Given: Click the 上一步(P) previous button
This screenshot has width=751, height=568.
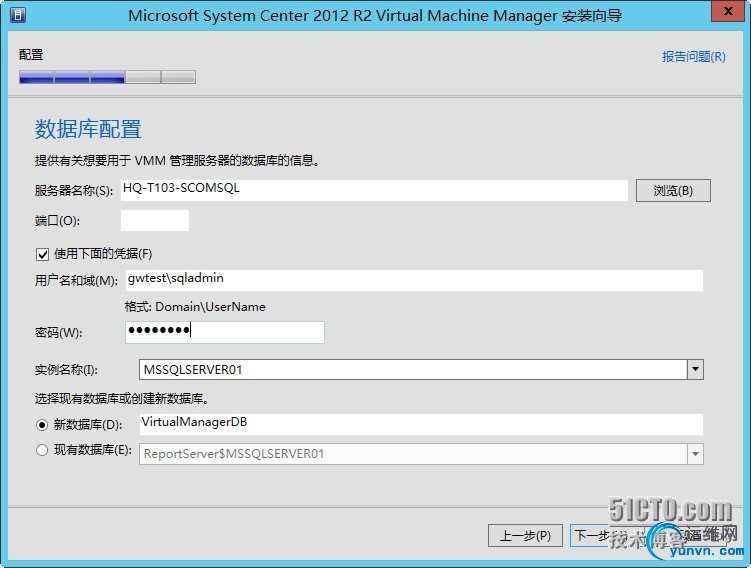Looking at the screenshot, I should (x=525, y=535).
